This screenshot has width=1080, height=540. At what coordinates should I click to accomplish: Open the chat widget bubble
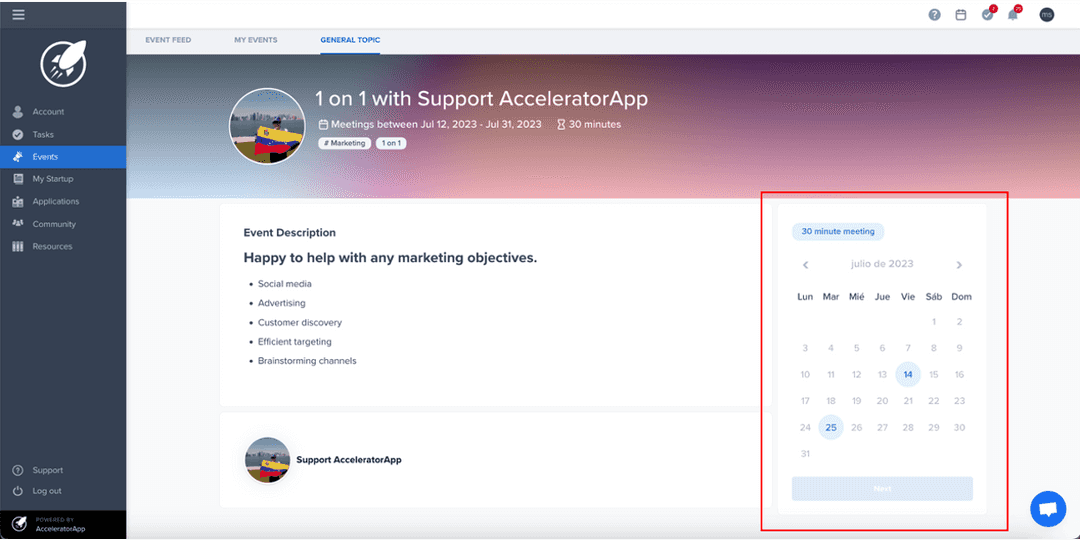click(x=1048, y=509)
